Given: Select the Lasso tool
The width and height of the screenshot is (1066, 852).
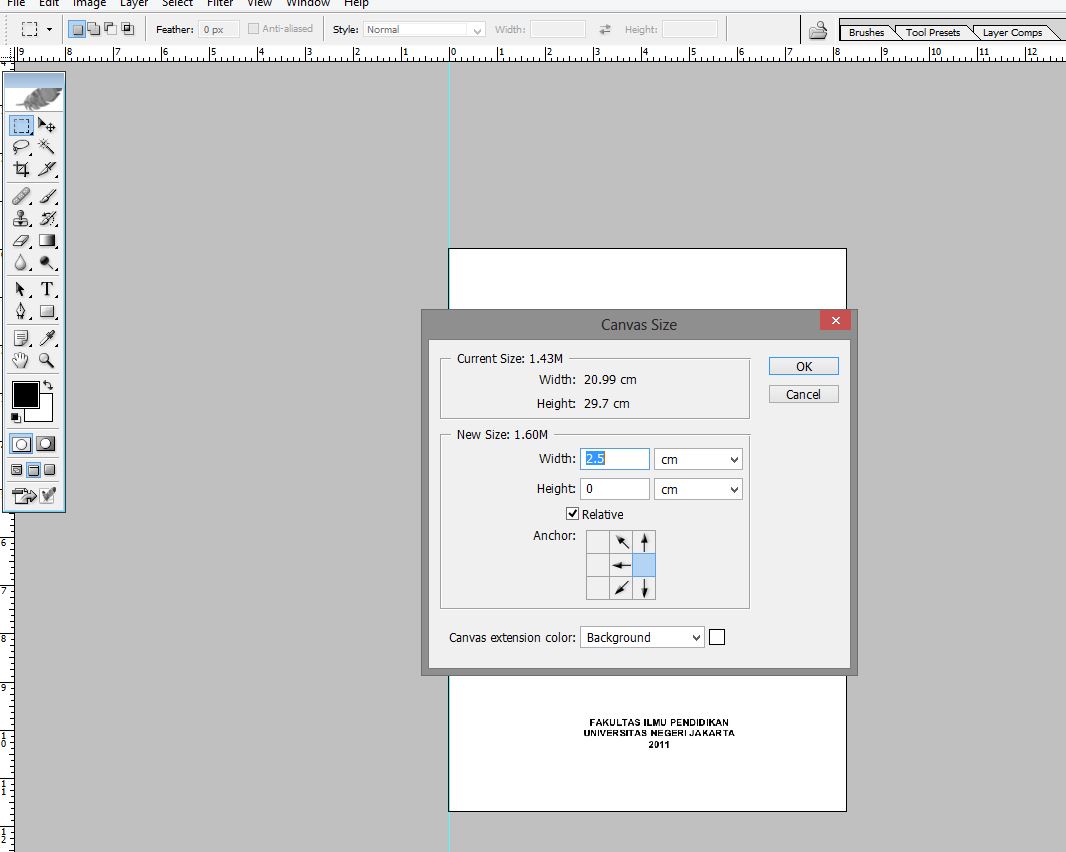Looking at the screenshot, I should 20,147.
